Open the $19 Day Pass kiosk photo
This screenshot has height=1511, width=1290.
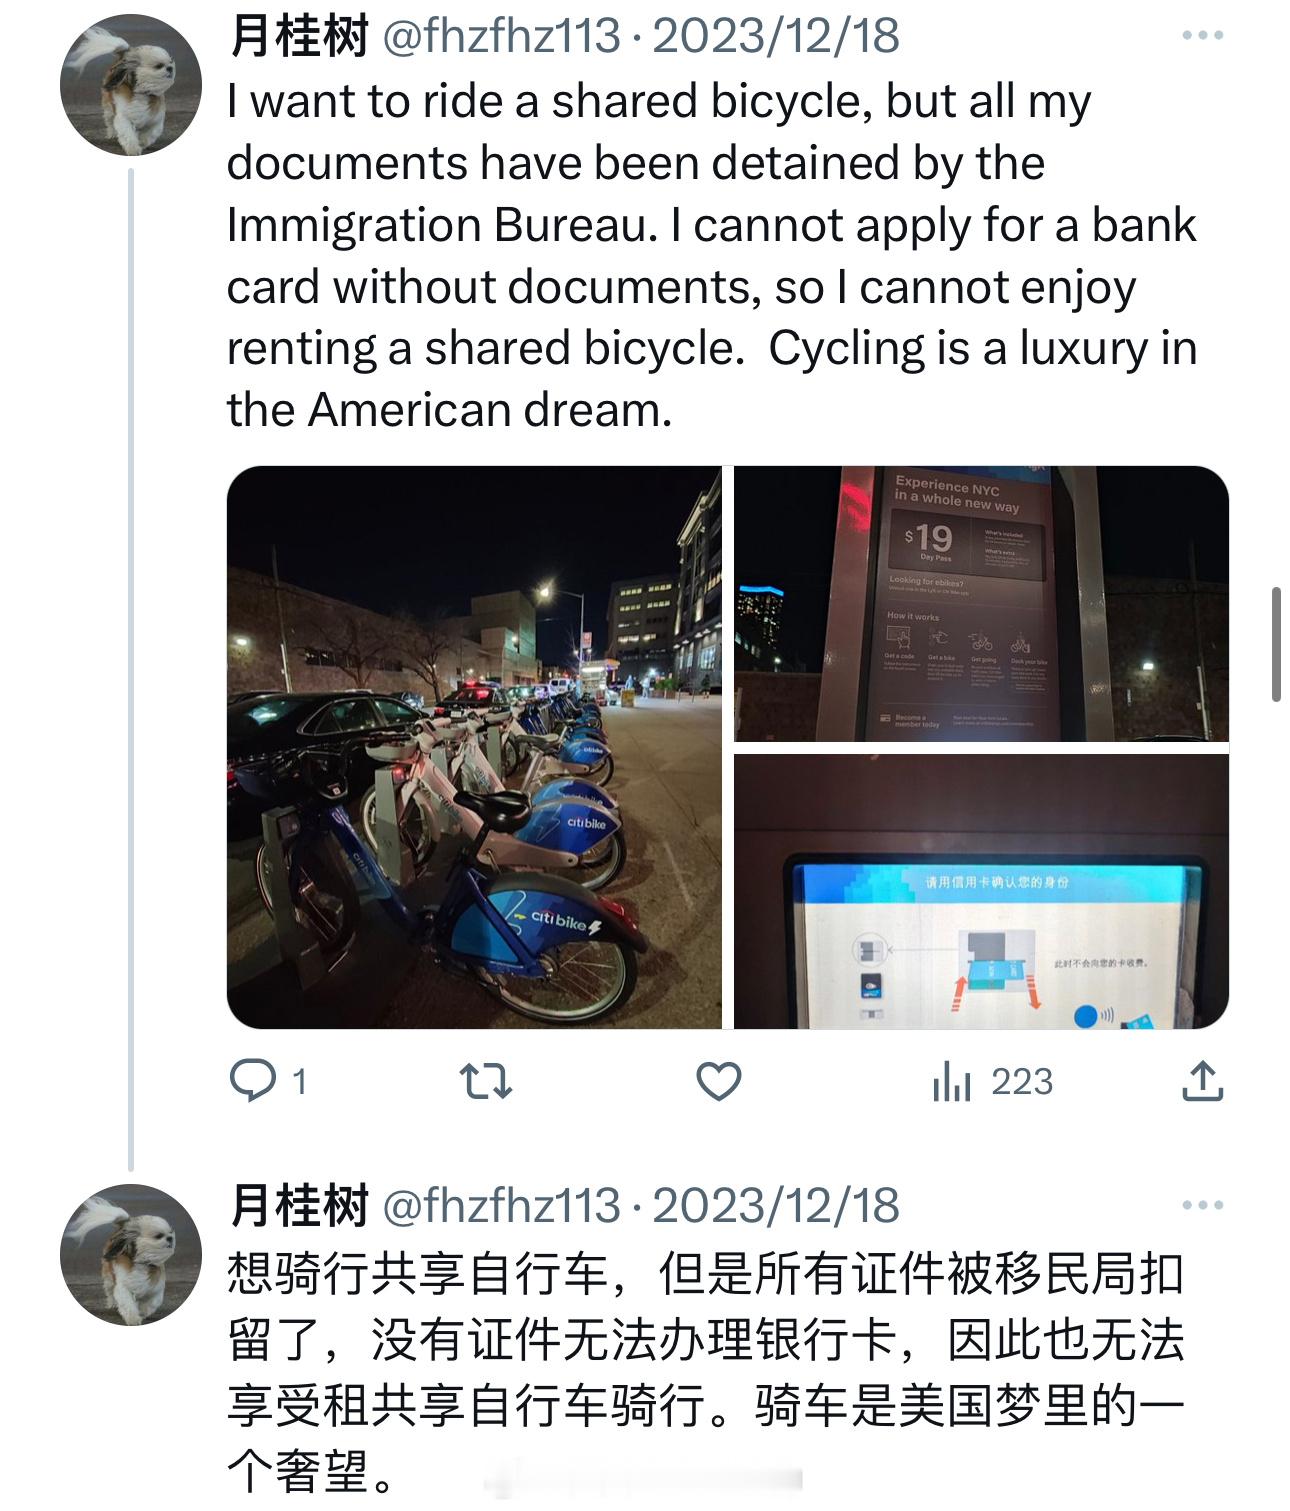click(981, 604)
